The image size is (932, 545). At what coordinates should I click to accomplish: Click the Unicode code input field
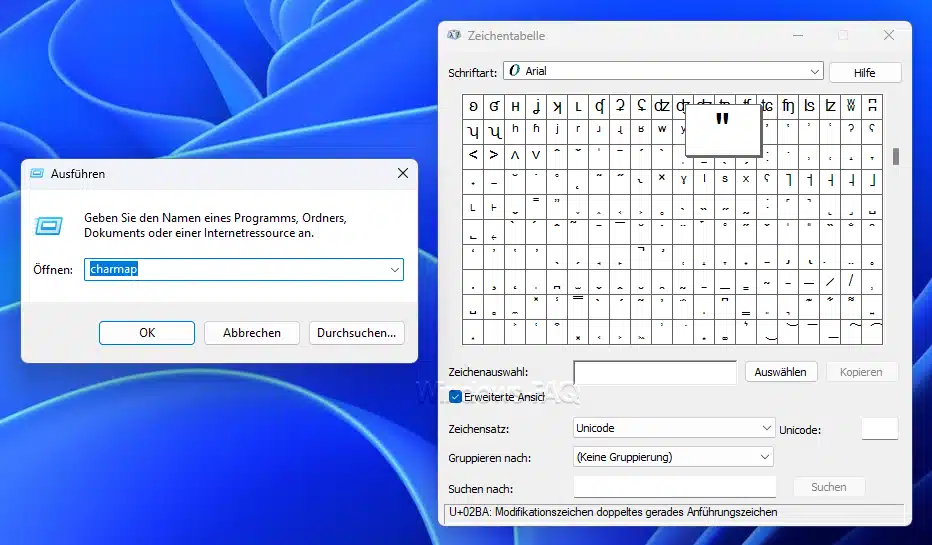(x=880, y=429)
